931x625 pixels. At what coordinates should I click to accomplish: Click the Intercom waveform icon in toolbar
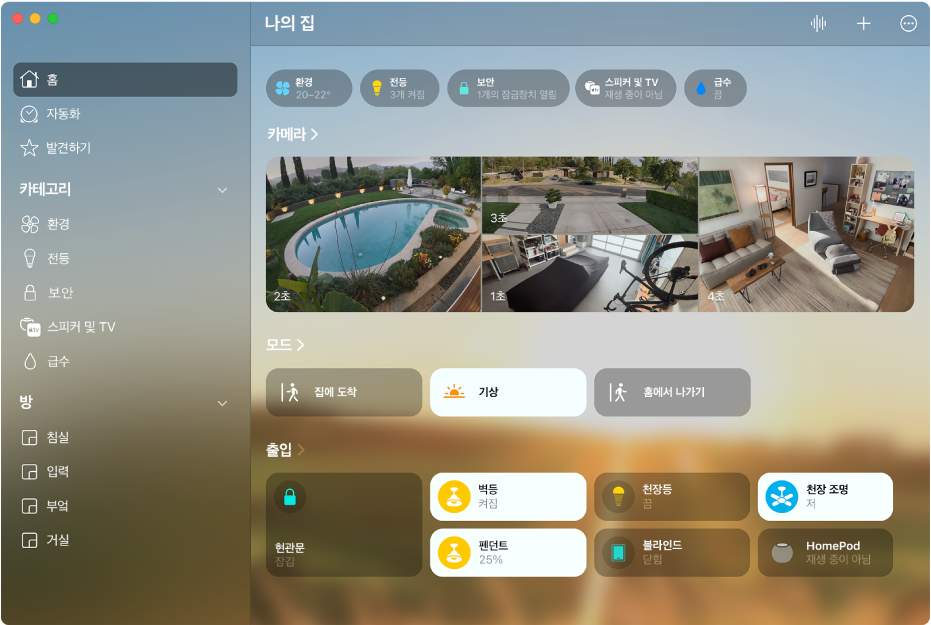(818, 24)
